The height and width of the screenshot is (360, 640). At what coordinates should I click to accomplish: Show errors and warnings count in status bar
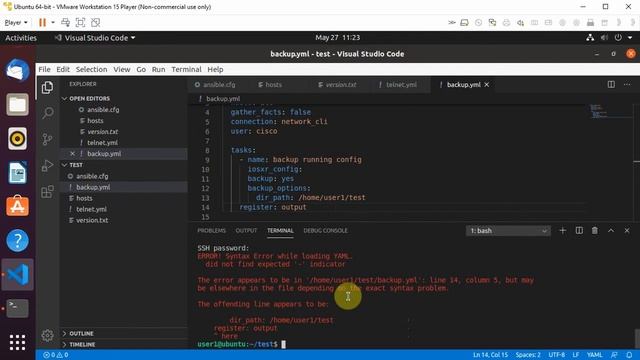(56, 355)
